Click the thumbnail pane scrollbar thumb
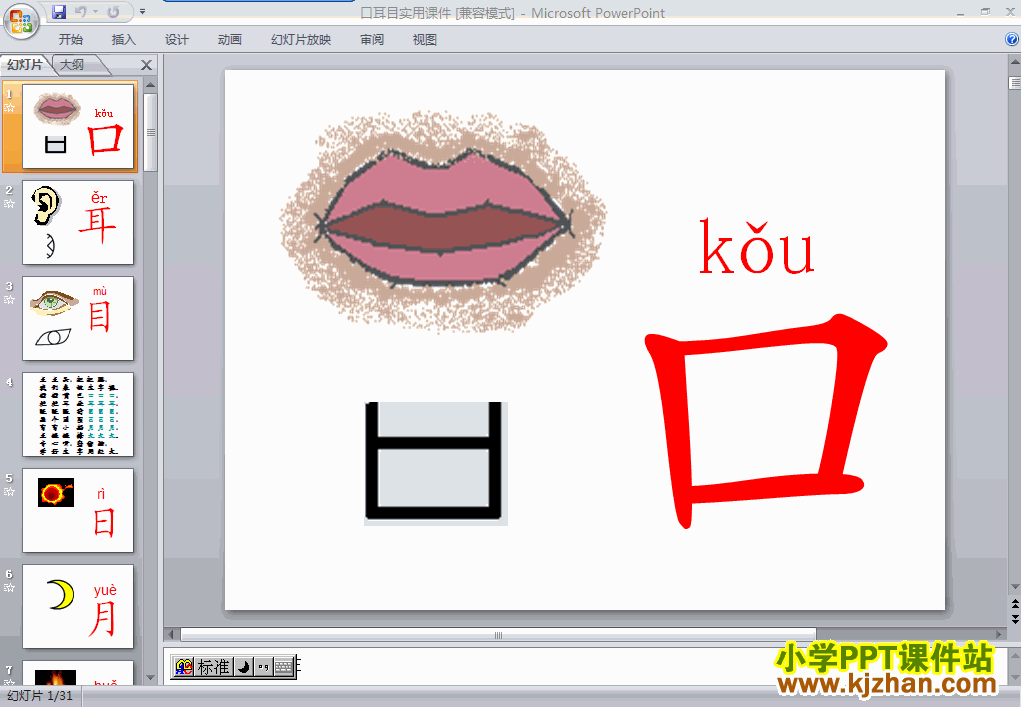1021x707 pixels. click(x=150, y=132)
